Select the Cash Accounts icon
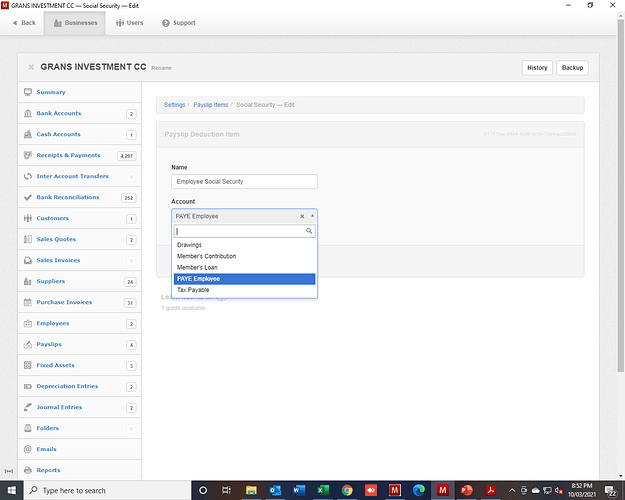The height and width of the screenshot is (500, 625). 28,134
